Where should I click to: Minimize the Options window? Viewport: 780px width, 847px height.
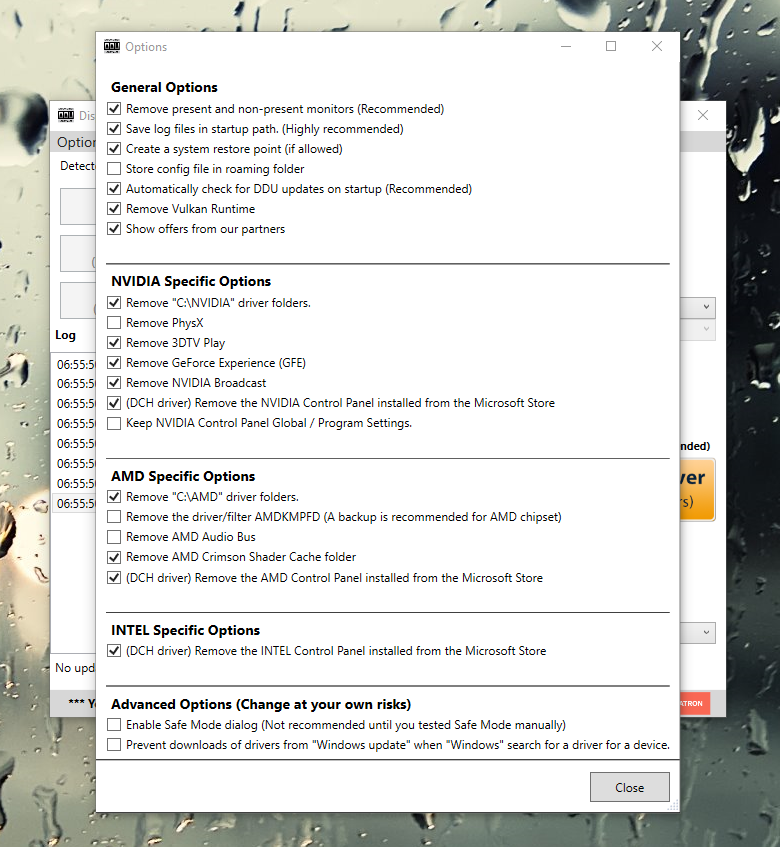point(566,46)
